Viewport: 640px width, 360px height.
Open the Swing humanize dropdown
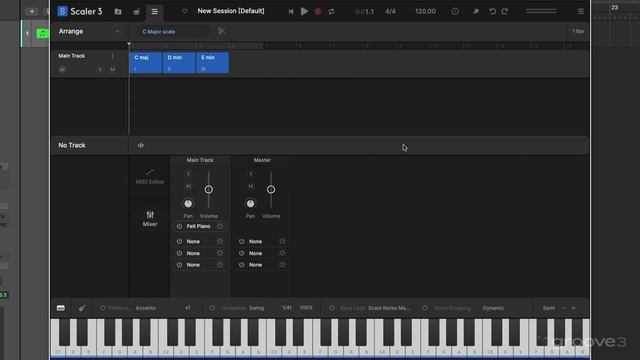tap(256, 308)
